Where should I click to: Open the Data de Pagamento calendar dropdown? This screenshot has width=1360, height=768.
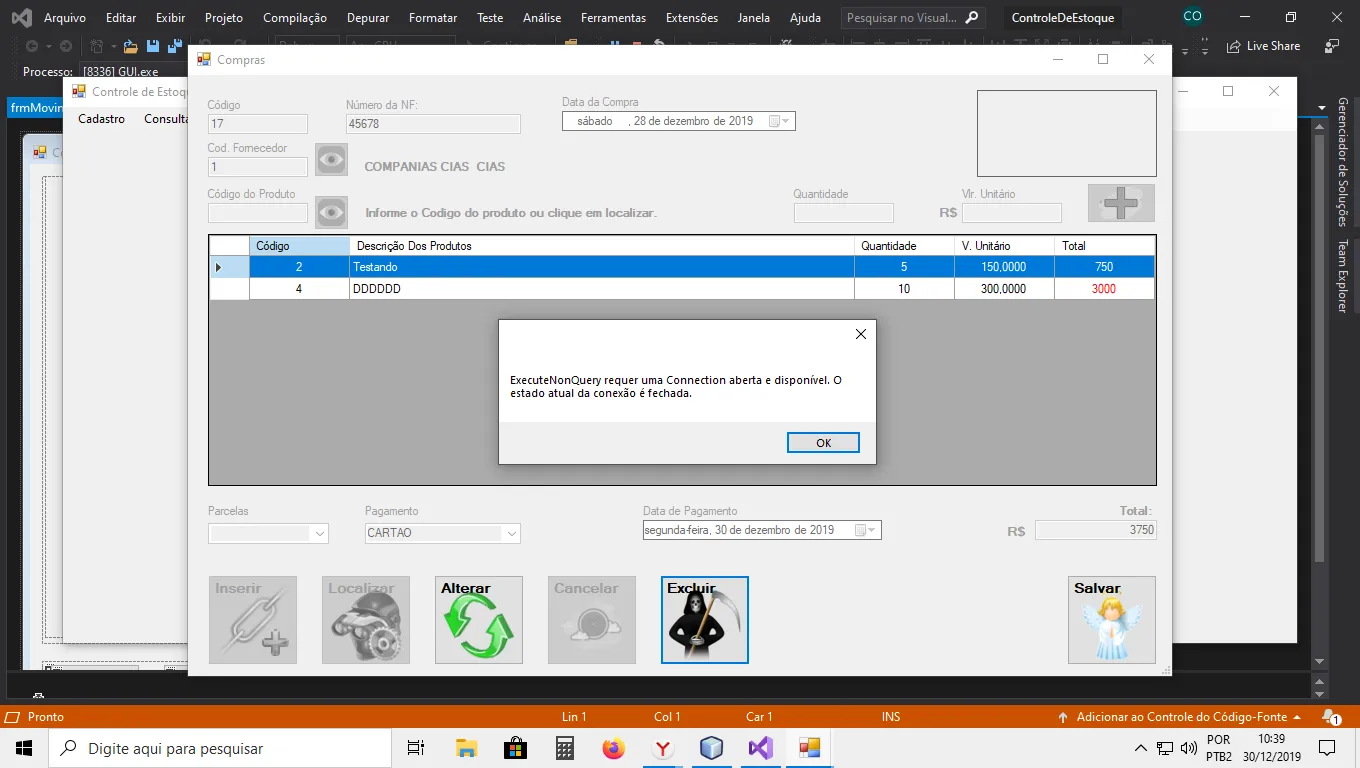pyautogui.click(x=866, y=530)
